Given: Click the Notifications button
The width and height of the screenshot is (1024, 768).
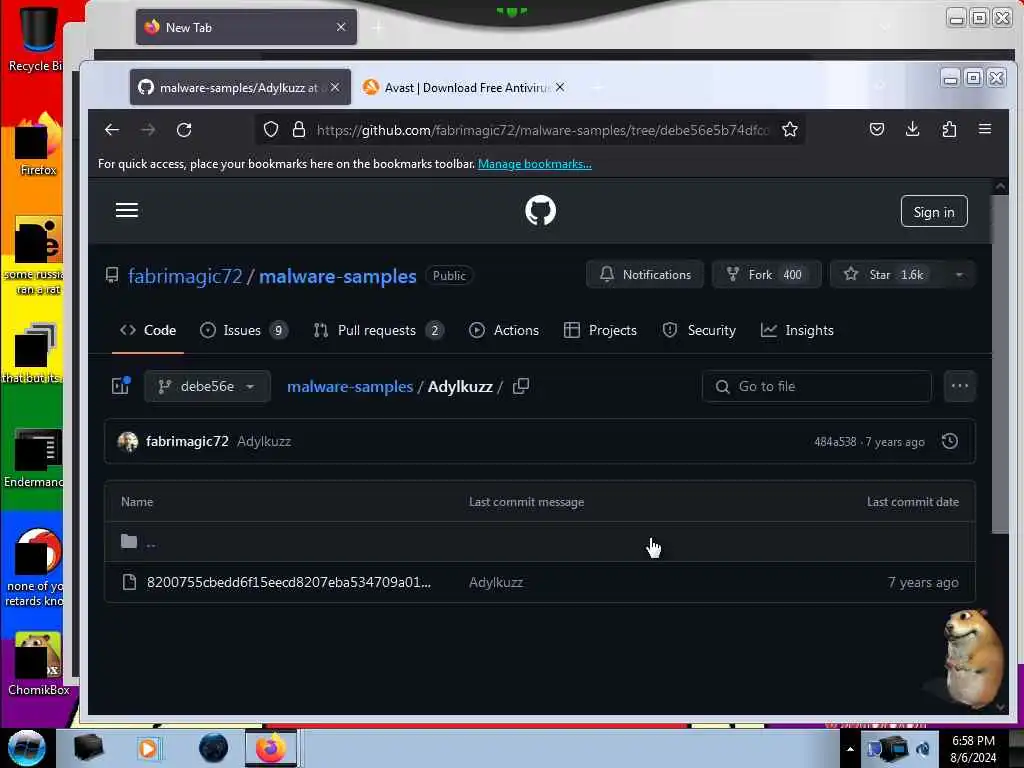Looking at the screenshot, I should (x=645, y=275).
